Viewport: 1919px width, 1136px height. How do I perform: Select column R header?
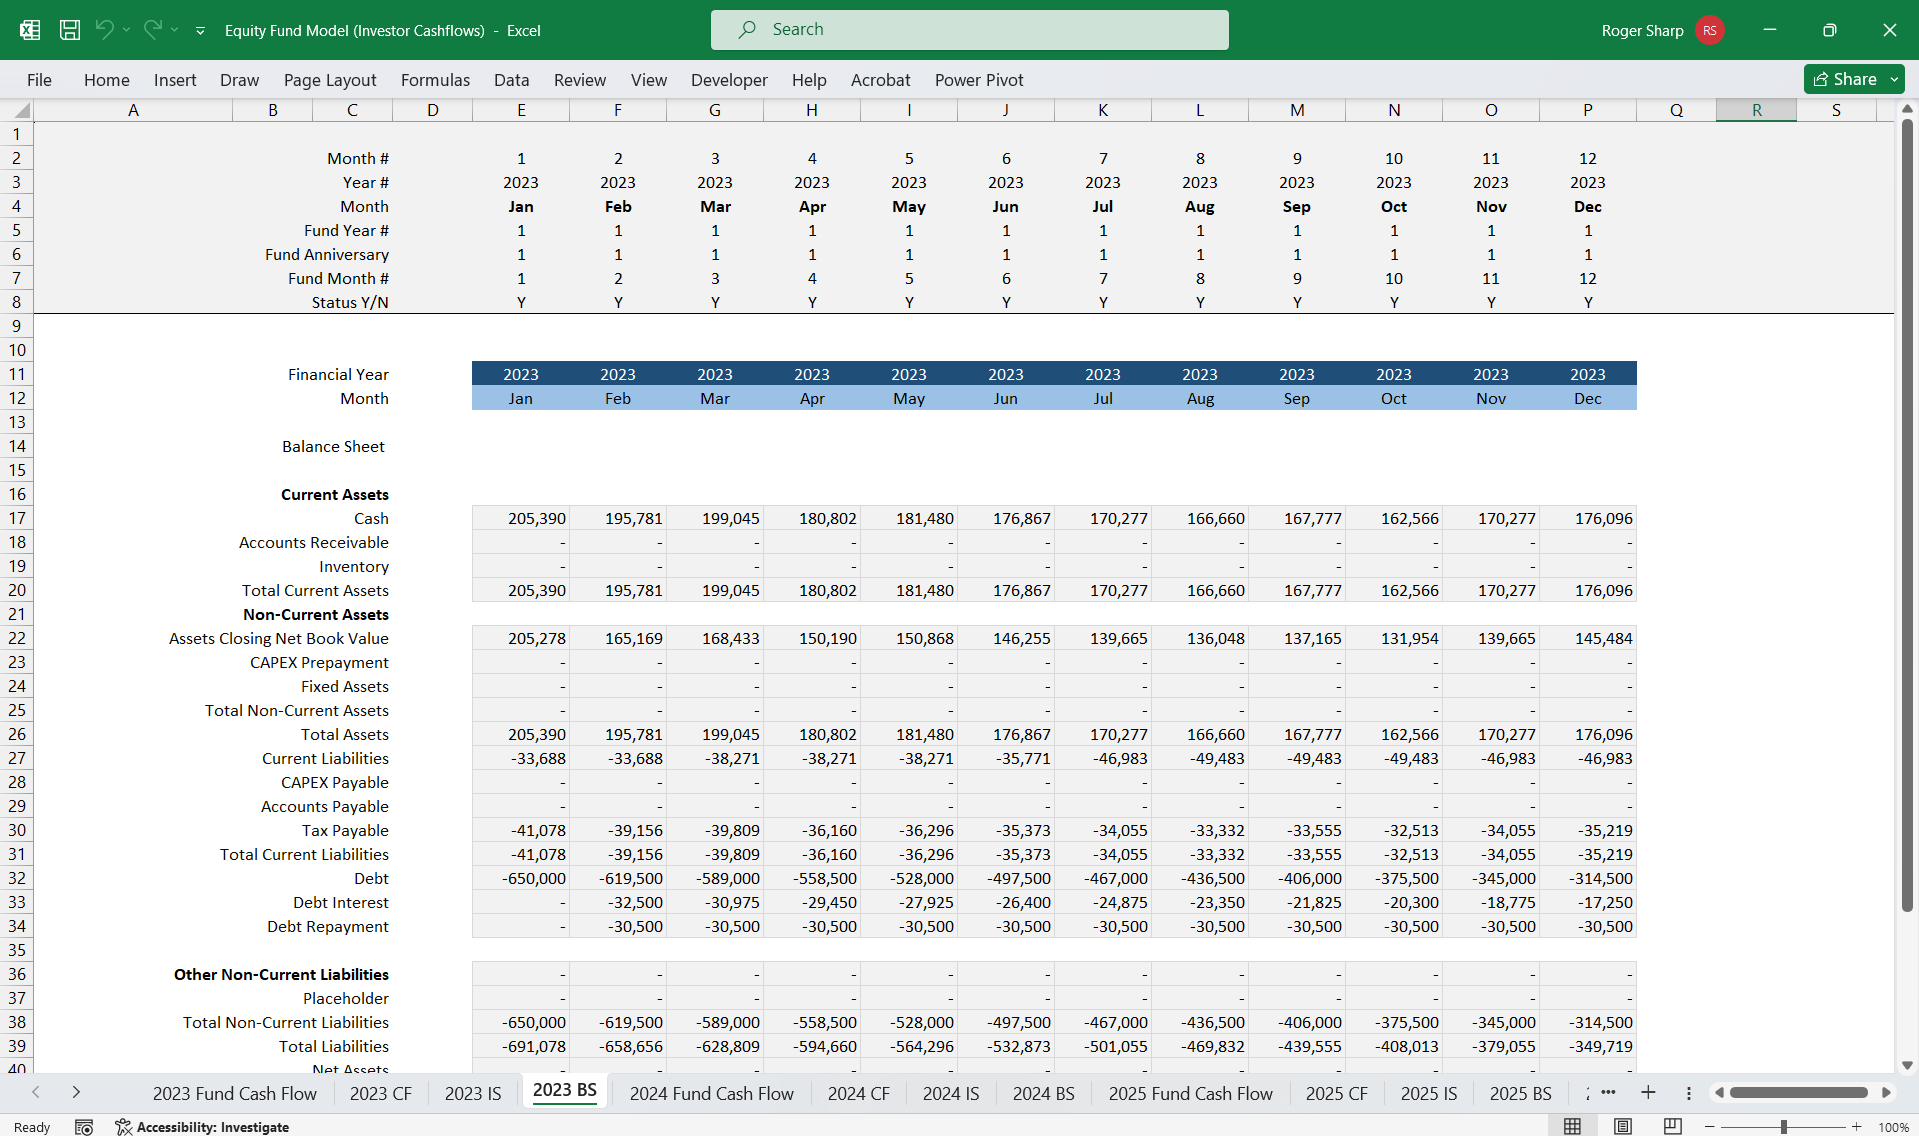(x=1756, y=110)
